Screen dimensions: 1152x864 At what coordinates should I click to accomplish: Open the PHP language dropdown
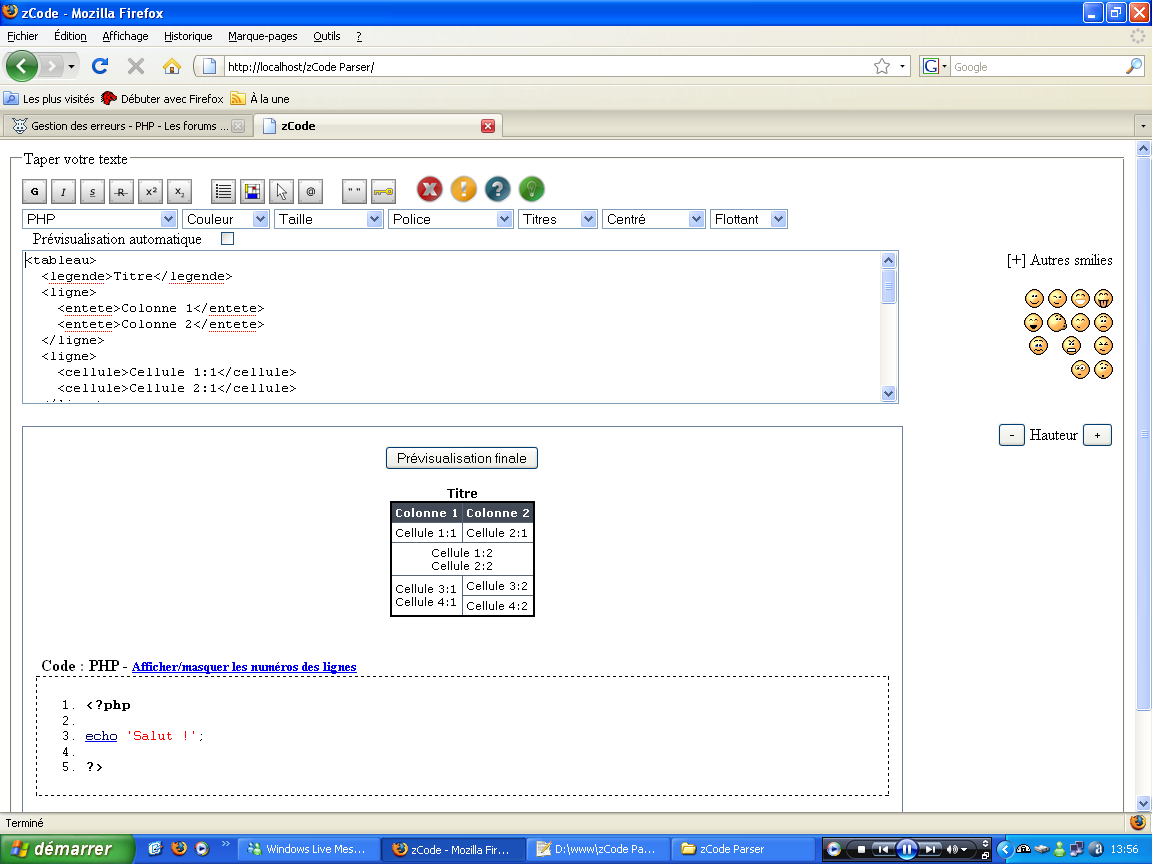99,218
